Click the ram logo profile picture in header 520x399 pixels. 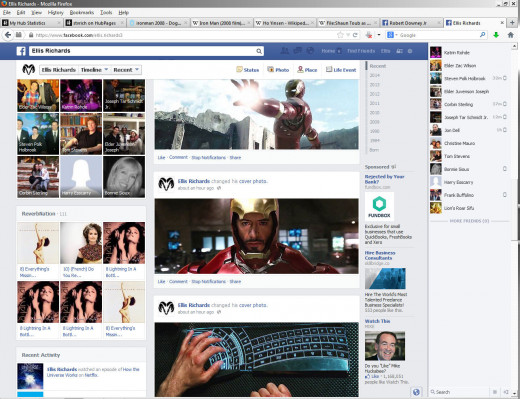coord(29,70)
